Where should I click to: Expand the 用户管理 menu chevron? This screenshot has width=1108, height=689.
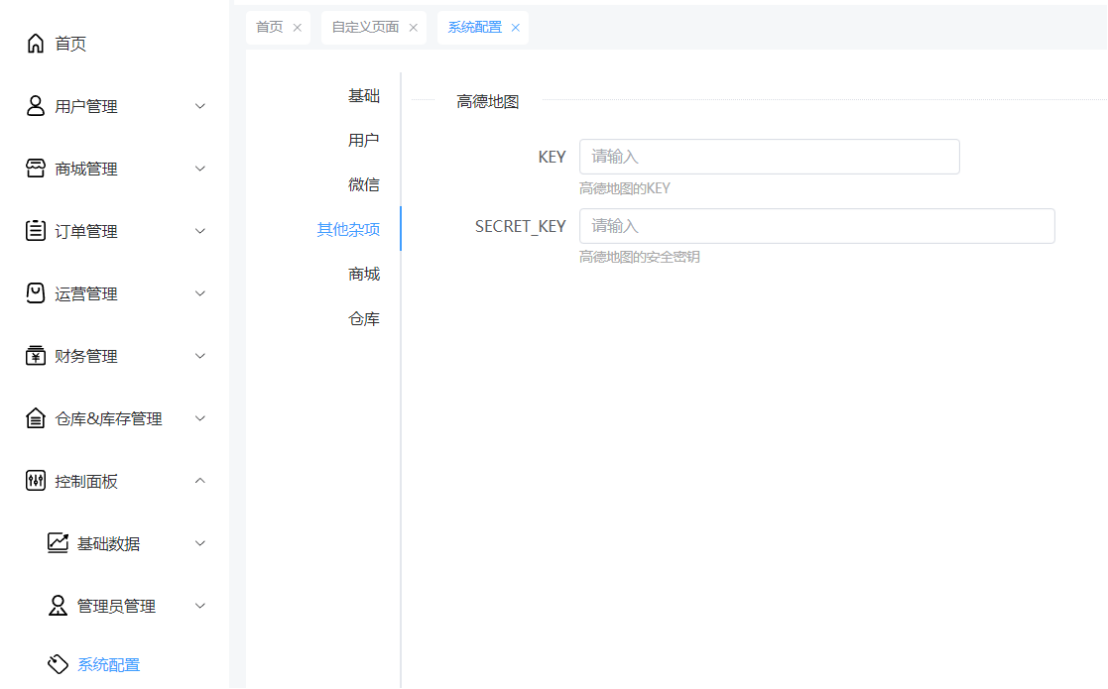point(200,106)
